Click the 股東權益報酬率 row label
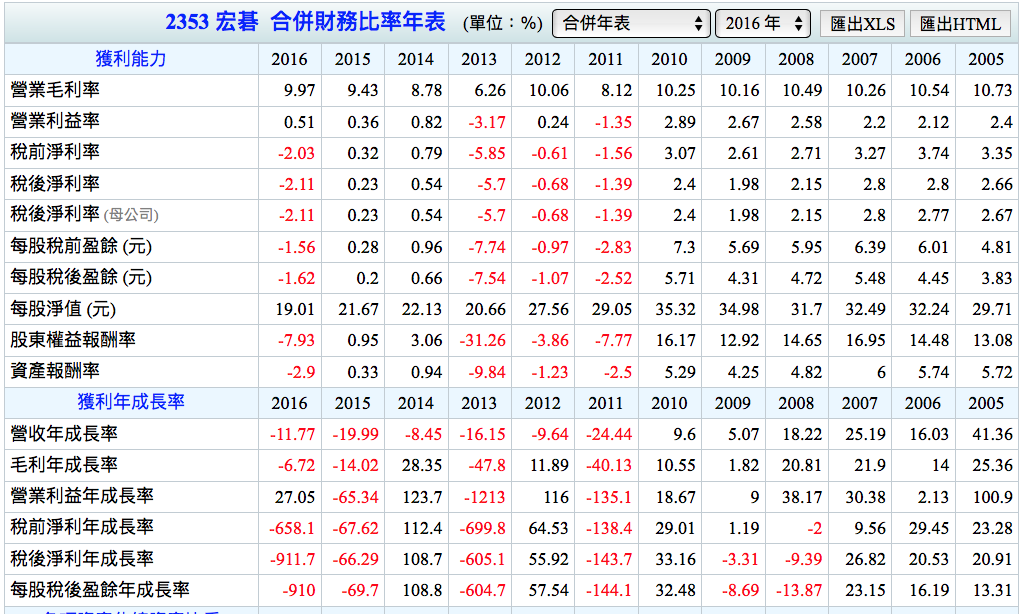The image size is (1029, 614). pyautogui.click(x=73, y=340)
